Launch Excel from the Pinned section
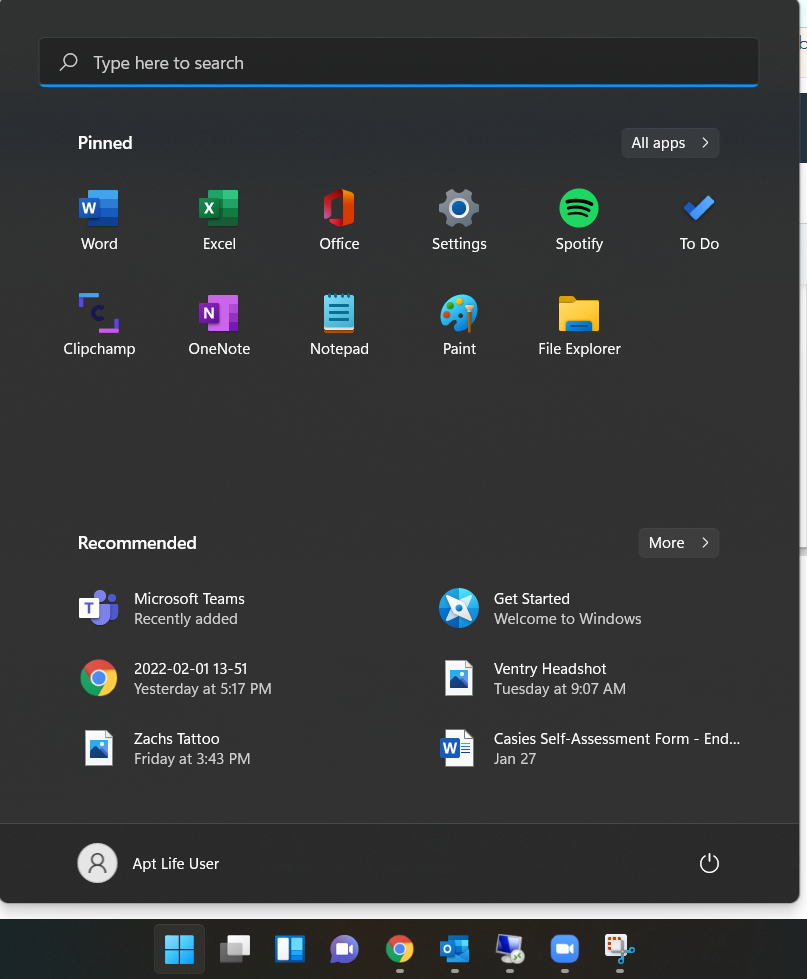This screenshot has width=807, height=979. [x=219, y=220]
